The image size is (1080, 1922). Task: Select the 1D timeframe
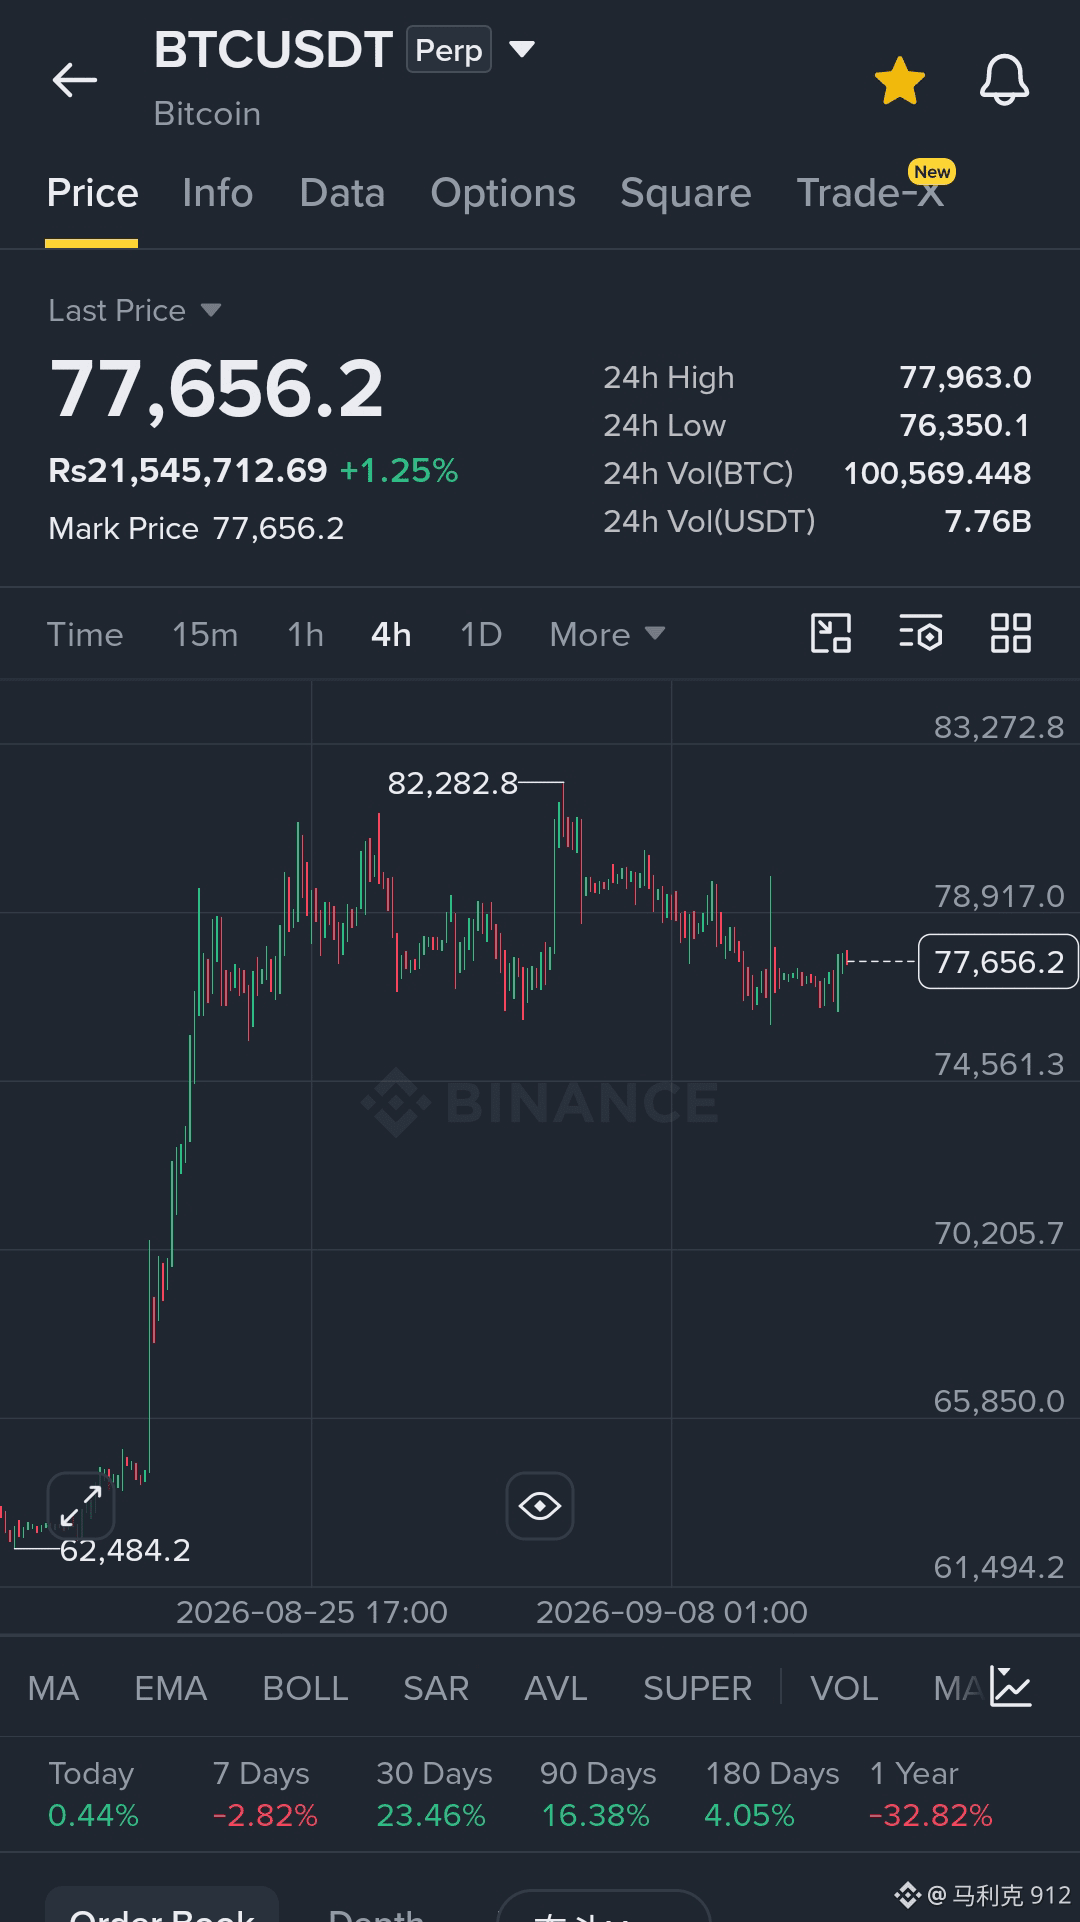pos(481,634)
